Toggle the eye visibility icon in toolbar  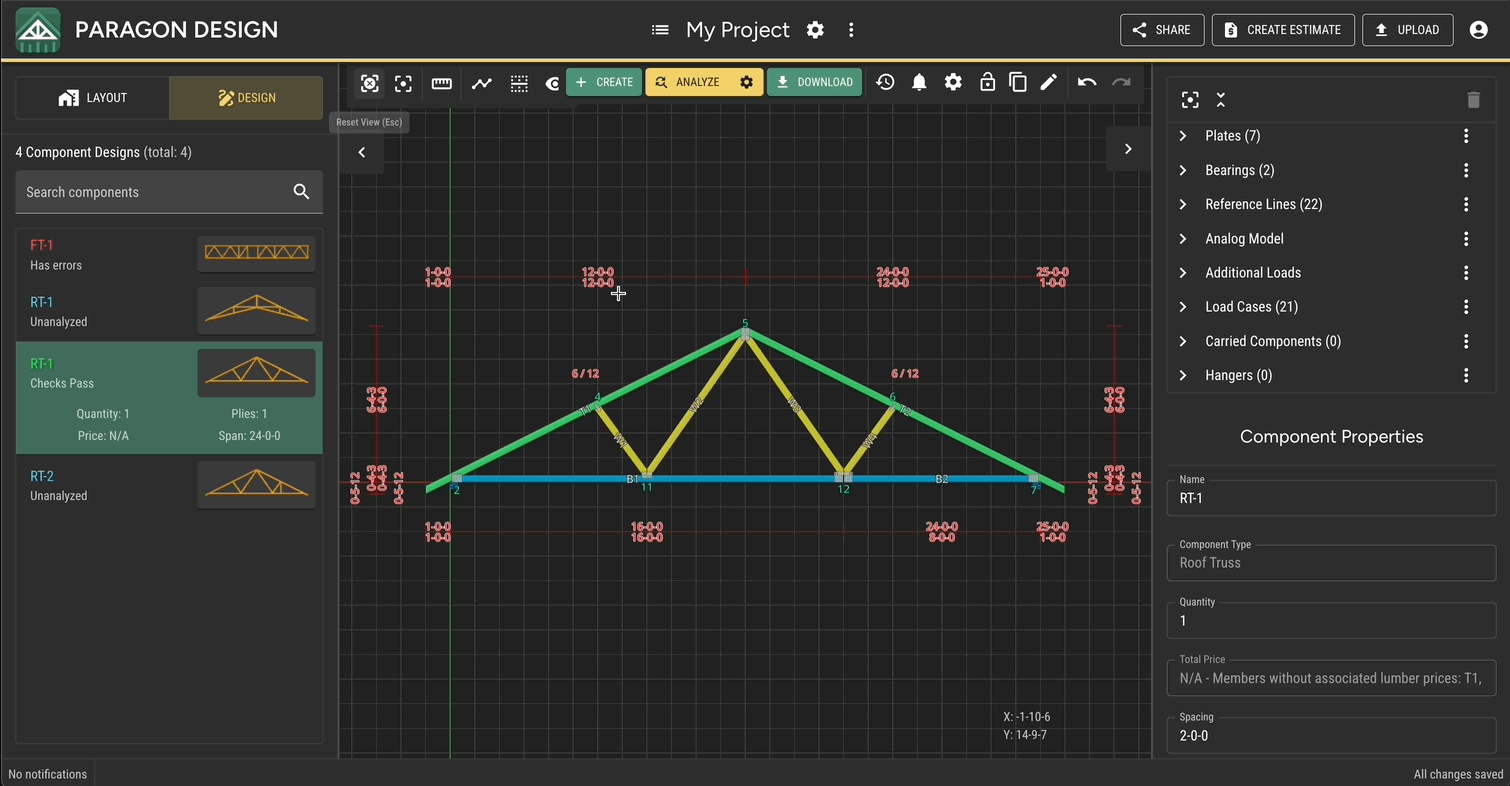(x=553, y=83)
